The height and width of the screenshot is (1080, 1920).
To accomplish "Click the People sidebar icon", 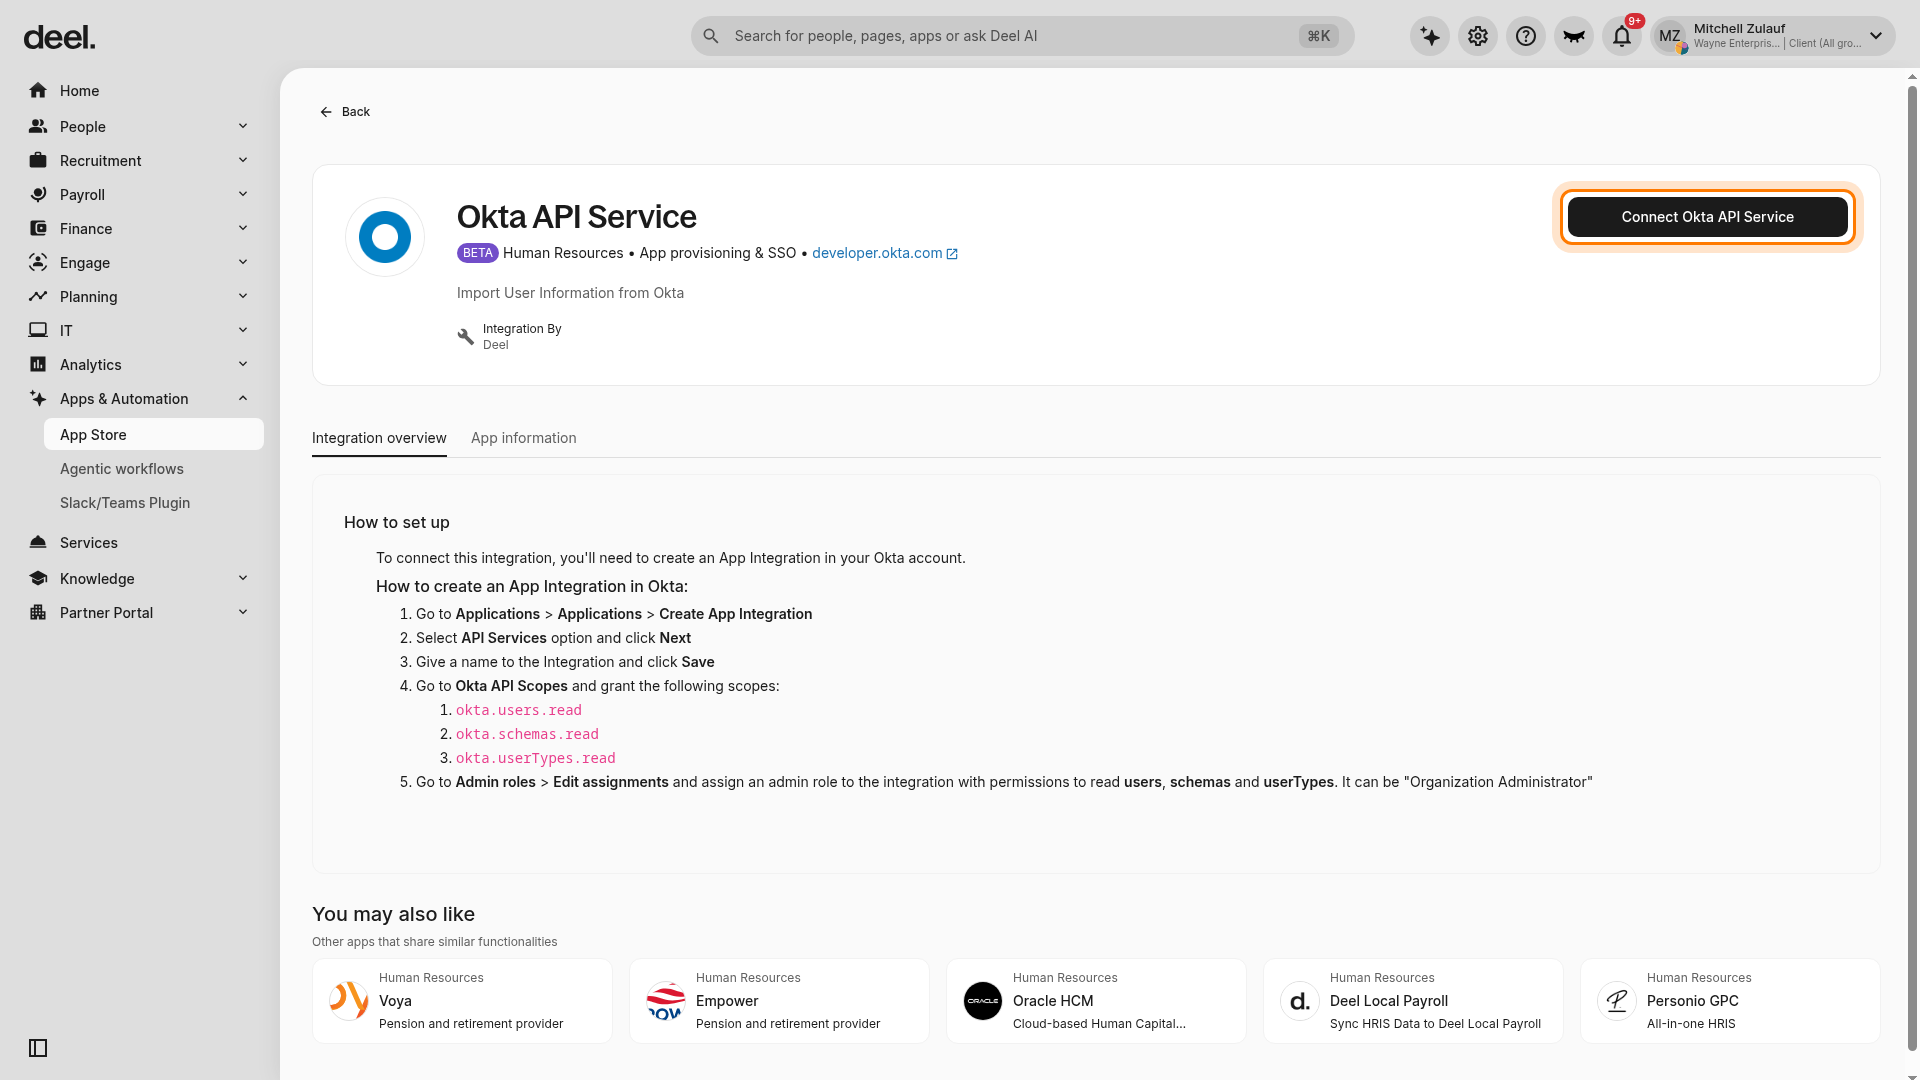I will [x=38, y=127].
